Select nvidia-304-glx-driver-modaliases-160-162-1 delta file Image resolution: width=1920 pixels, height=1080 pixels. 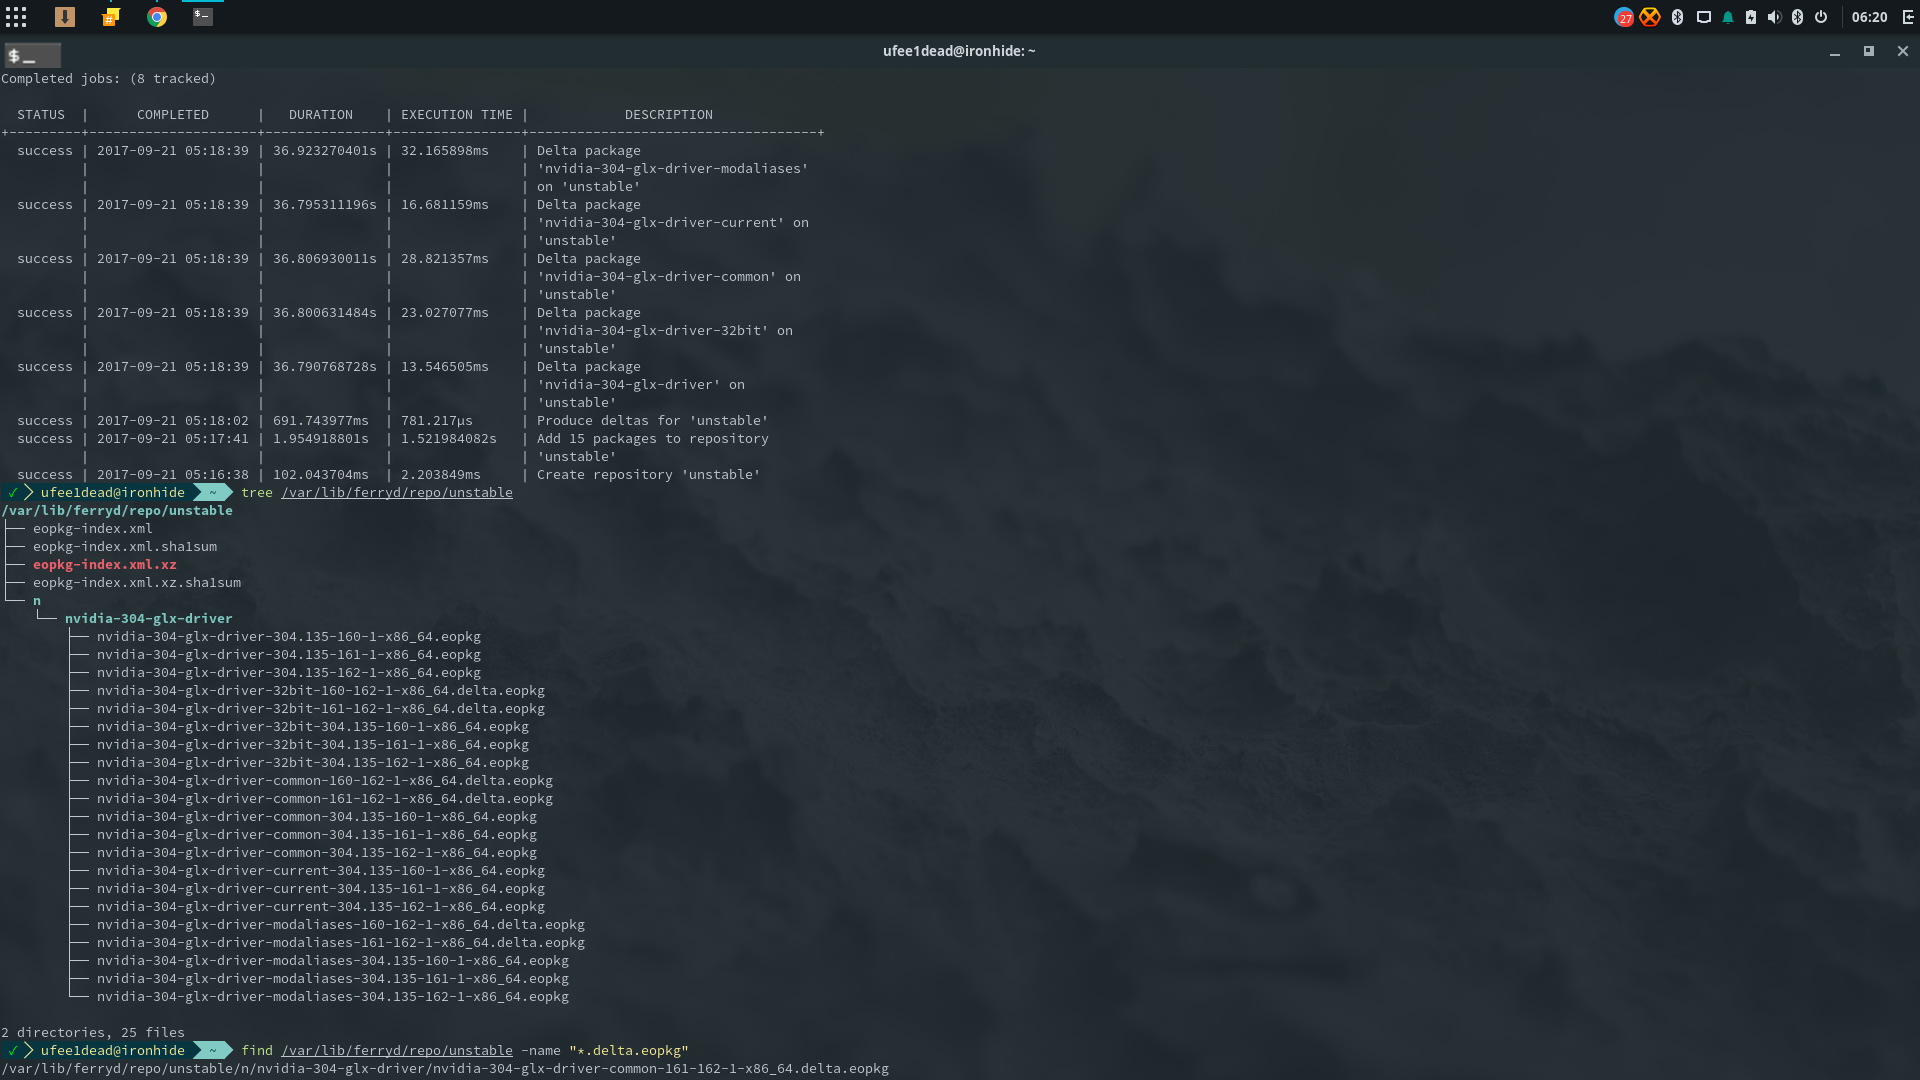click(341, 925)
